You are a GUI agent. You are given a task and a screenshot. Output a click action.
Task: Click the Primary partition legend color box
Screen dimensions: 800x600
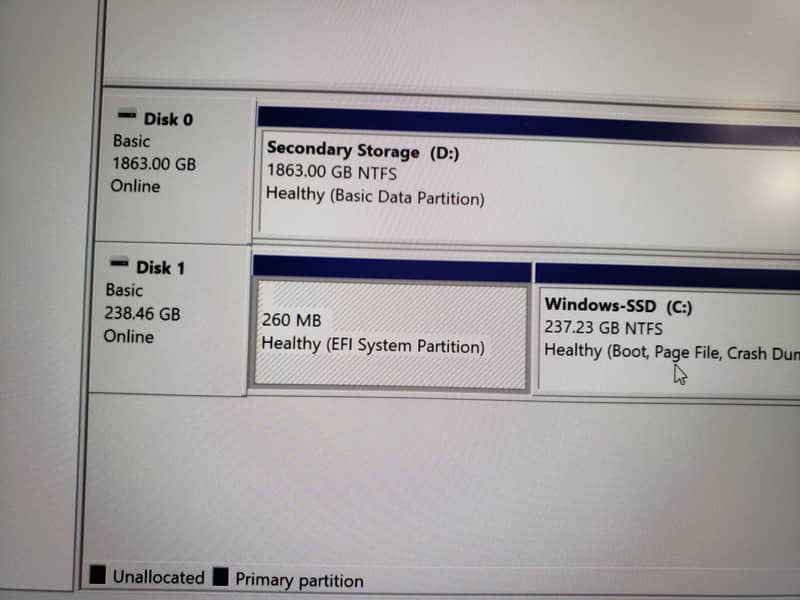coord(220,578)
